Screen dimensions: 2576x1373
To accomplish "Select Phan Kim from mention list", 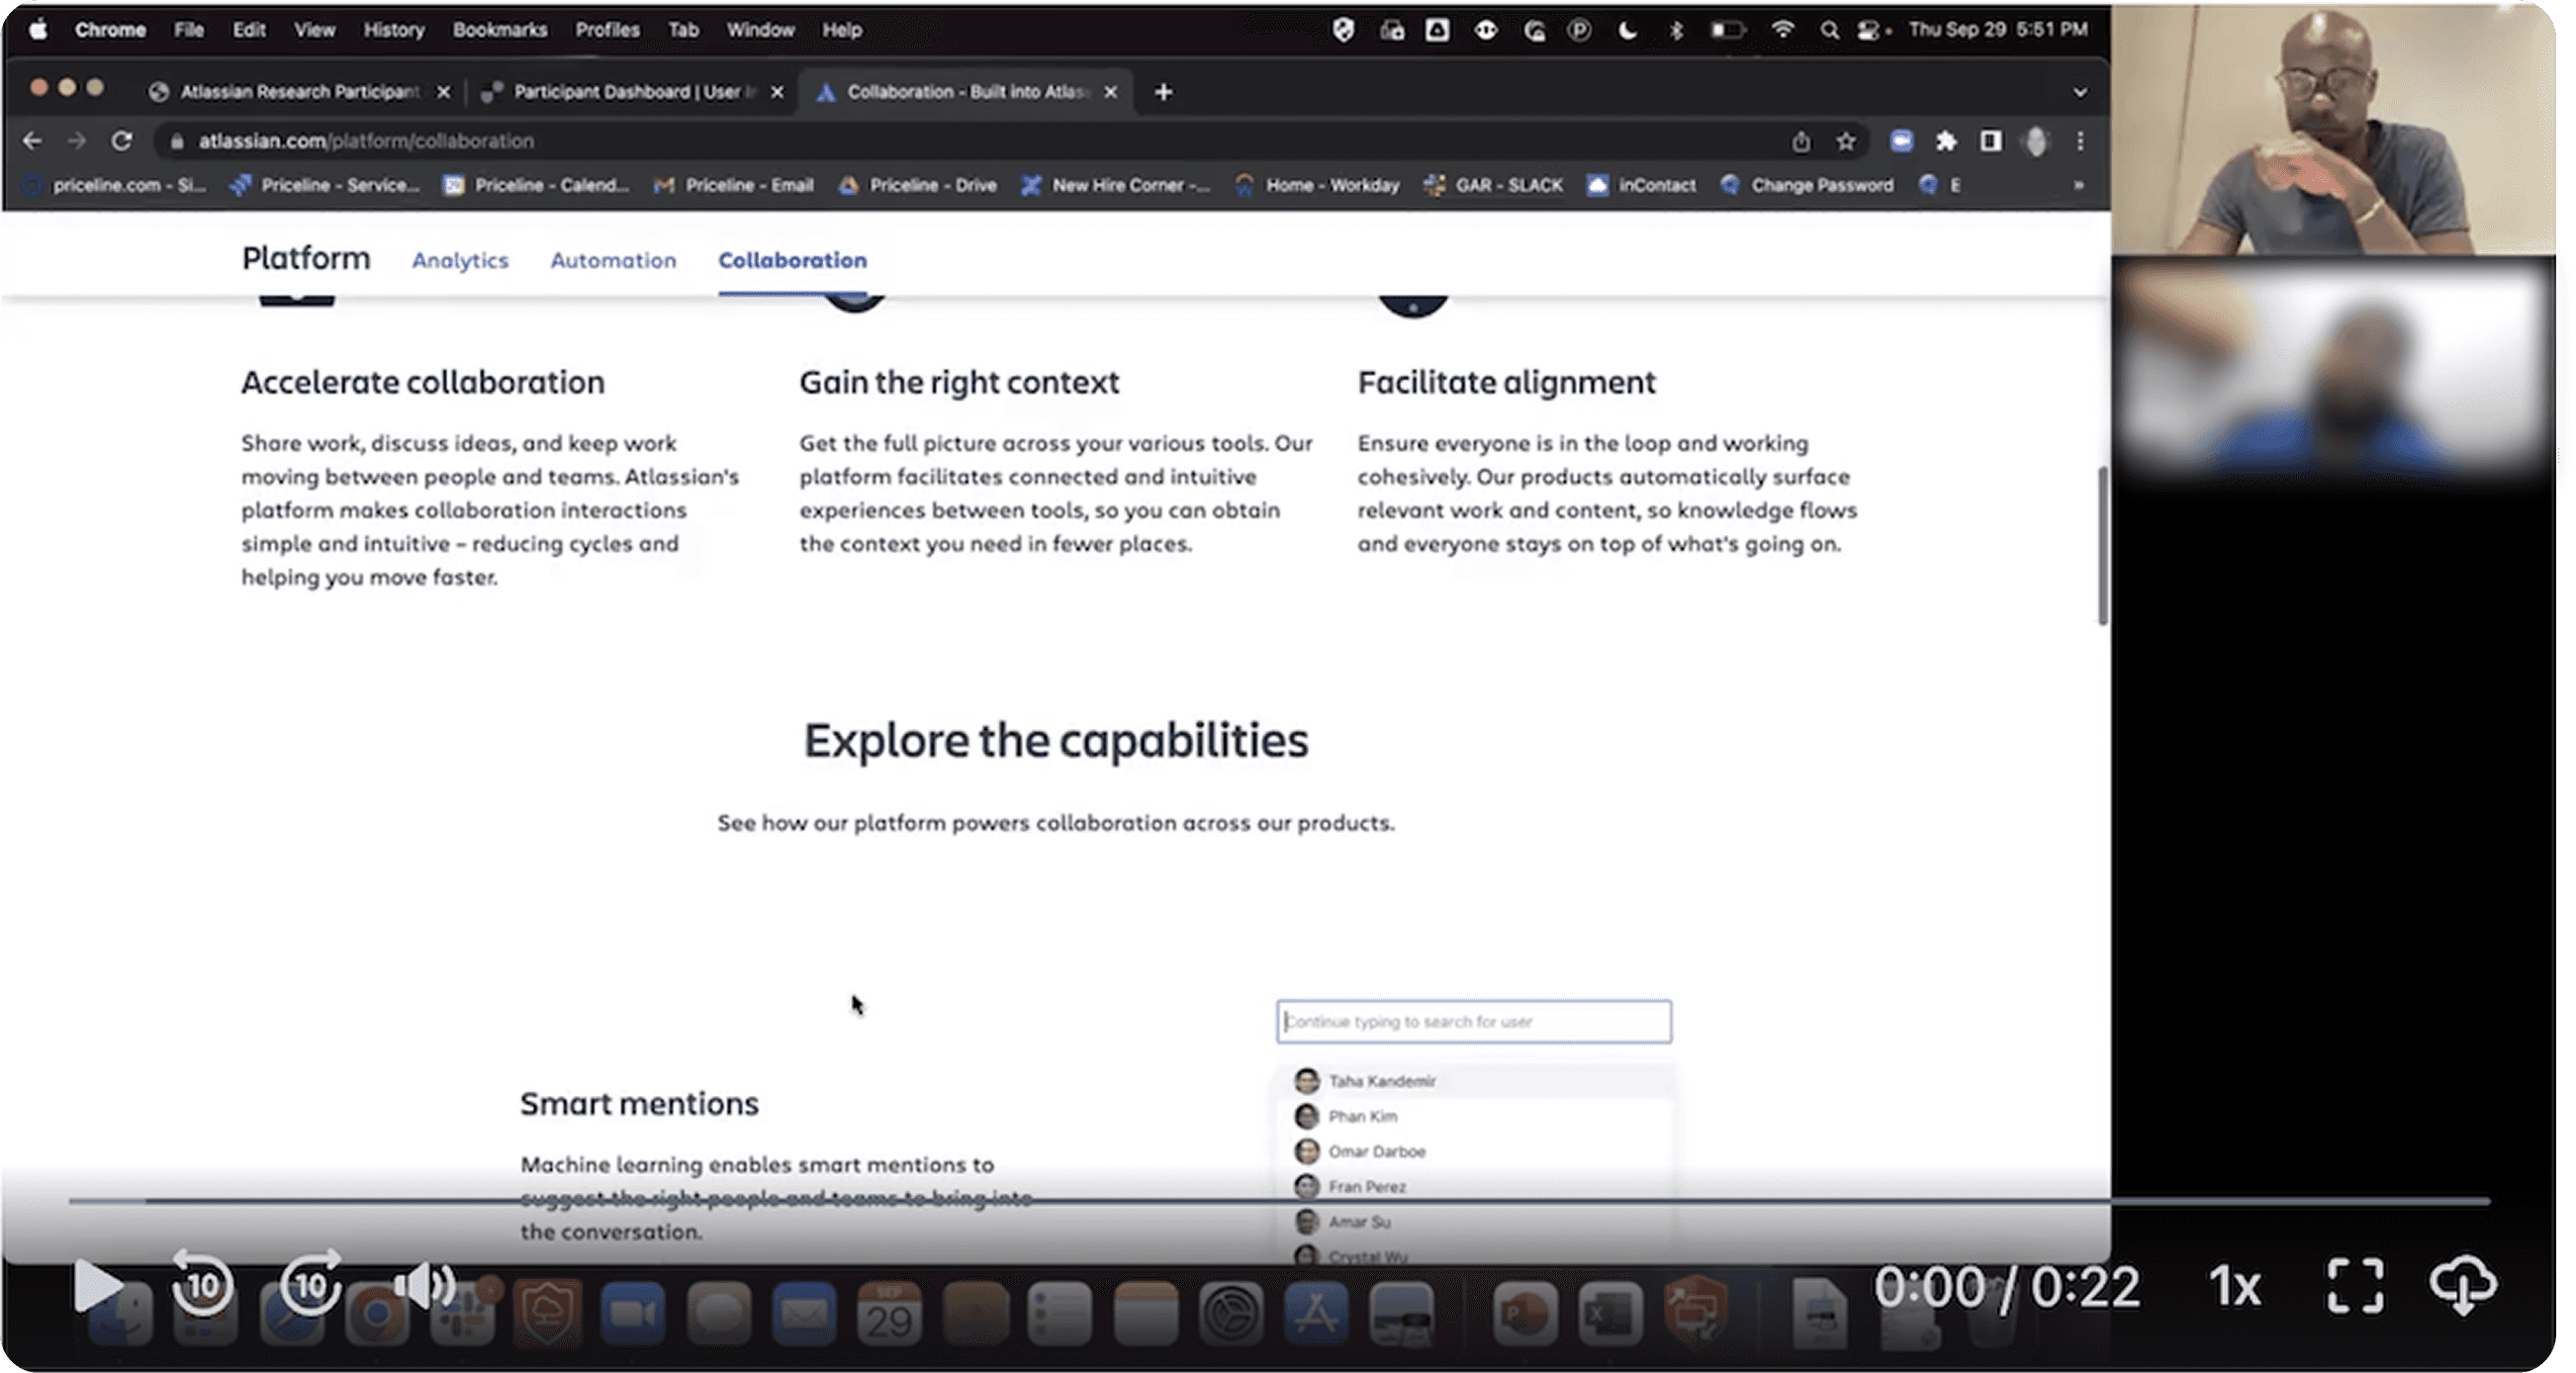I will click(x=1474, y=1116).
